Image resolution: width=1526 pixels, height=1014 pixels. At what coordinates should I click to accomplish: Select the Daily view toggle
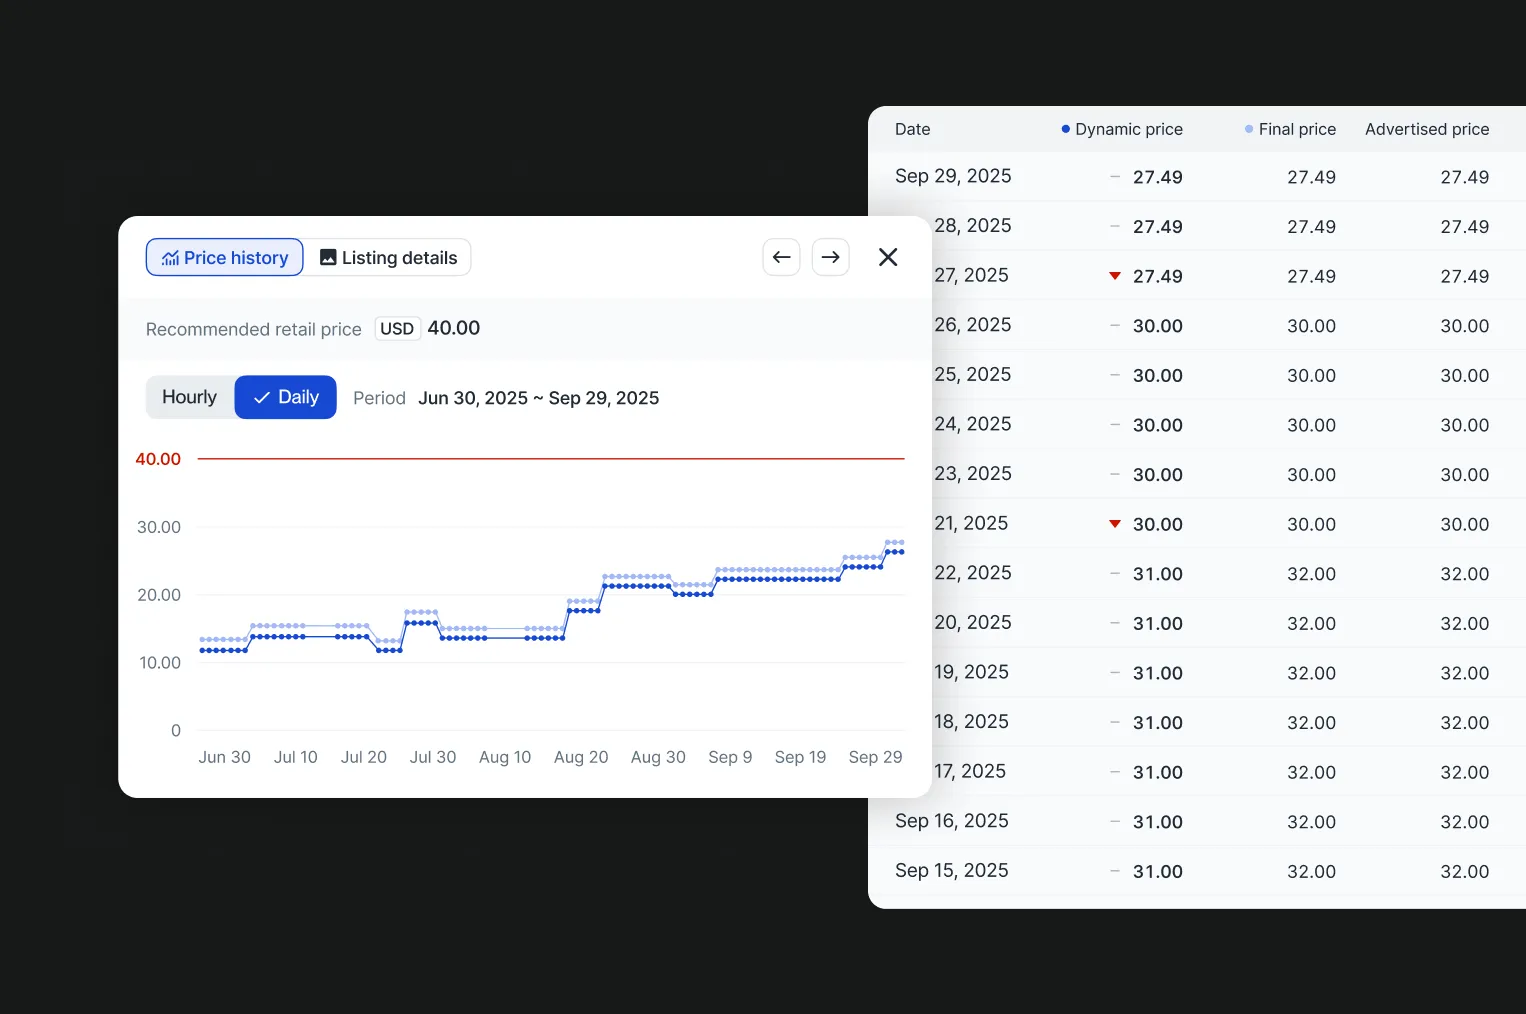click(286, 397)
